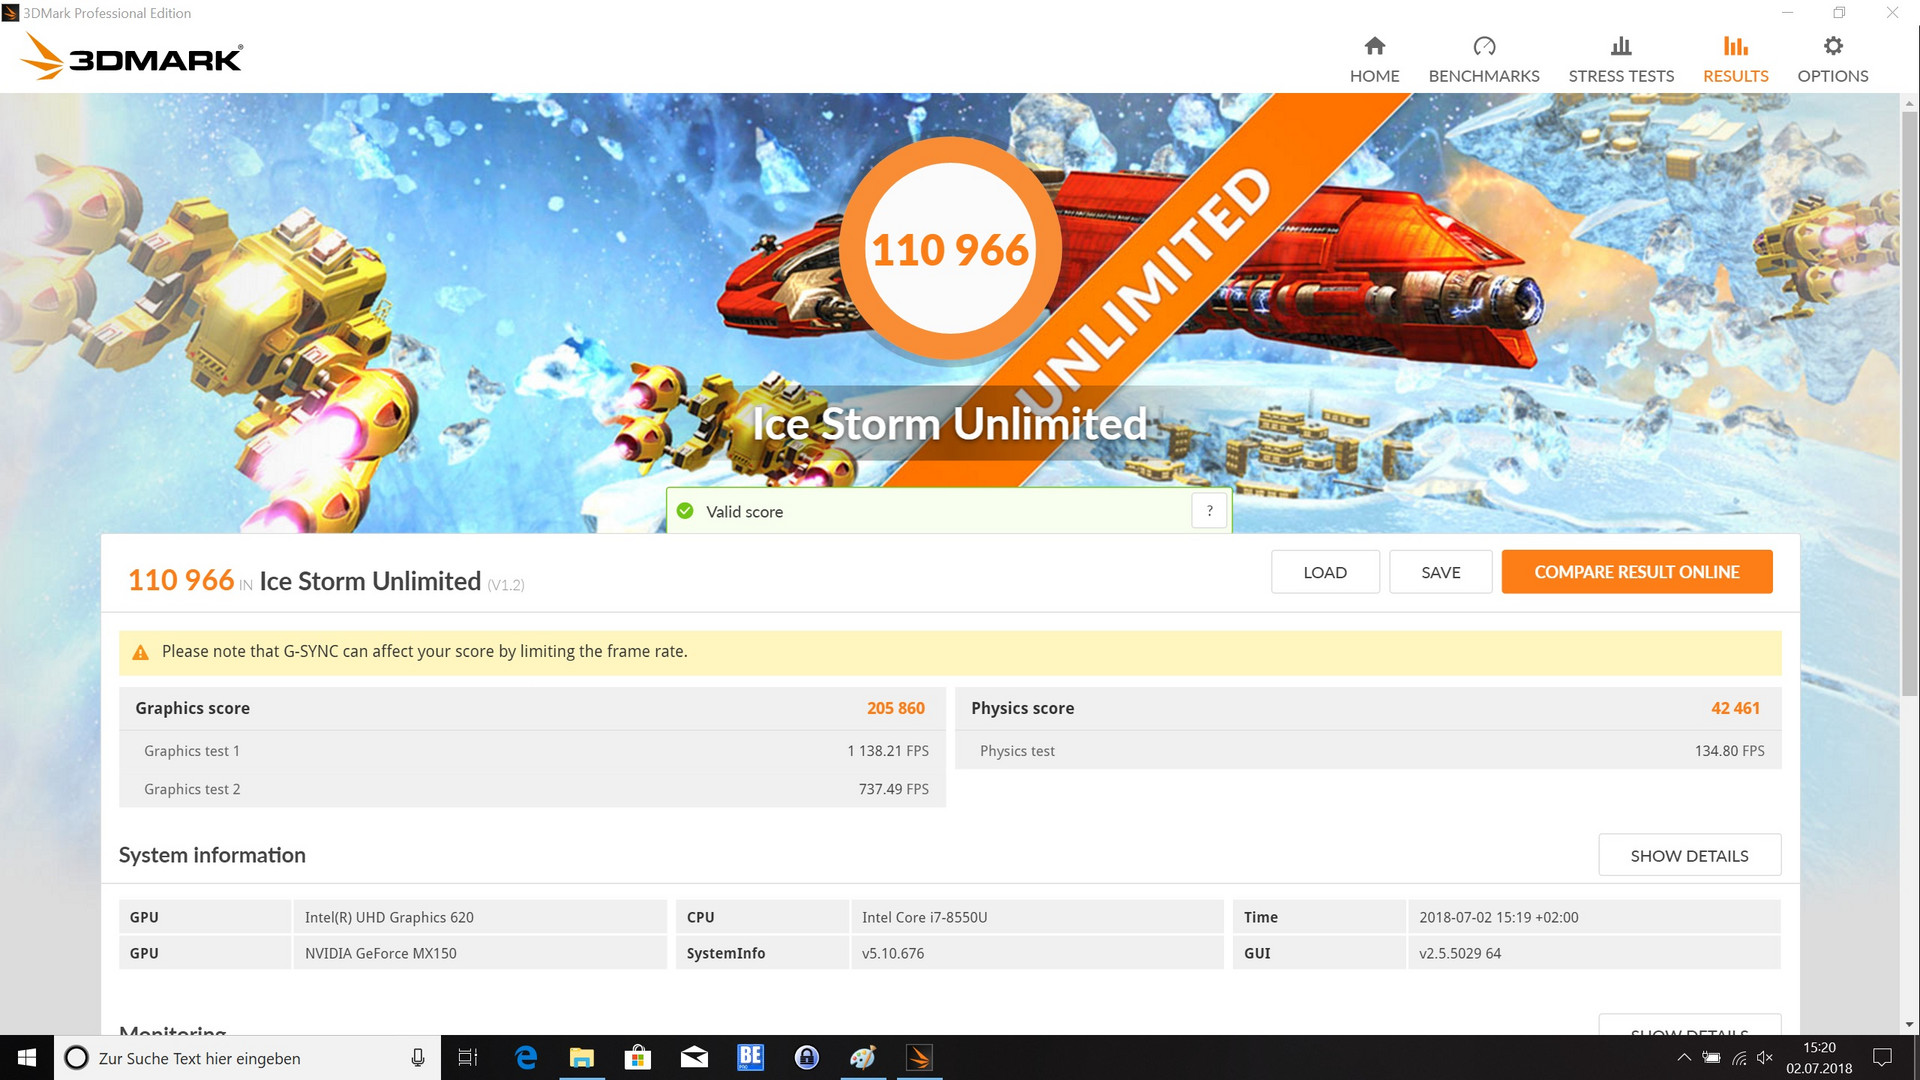Screen dimensions: 1920x1080
Task: Click microphone icon in search box
Action: (418, 1058)
